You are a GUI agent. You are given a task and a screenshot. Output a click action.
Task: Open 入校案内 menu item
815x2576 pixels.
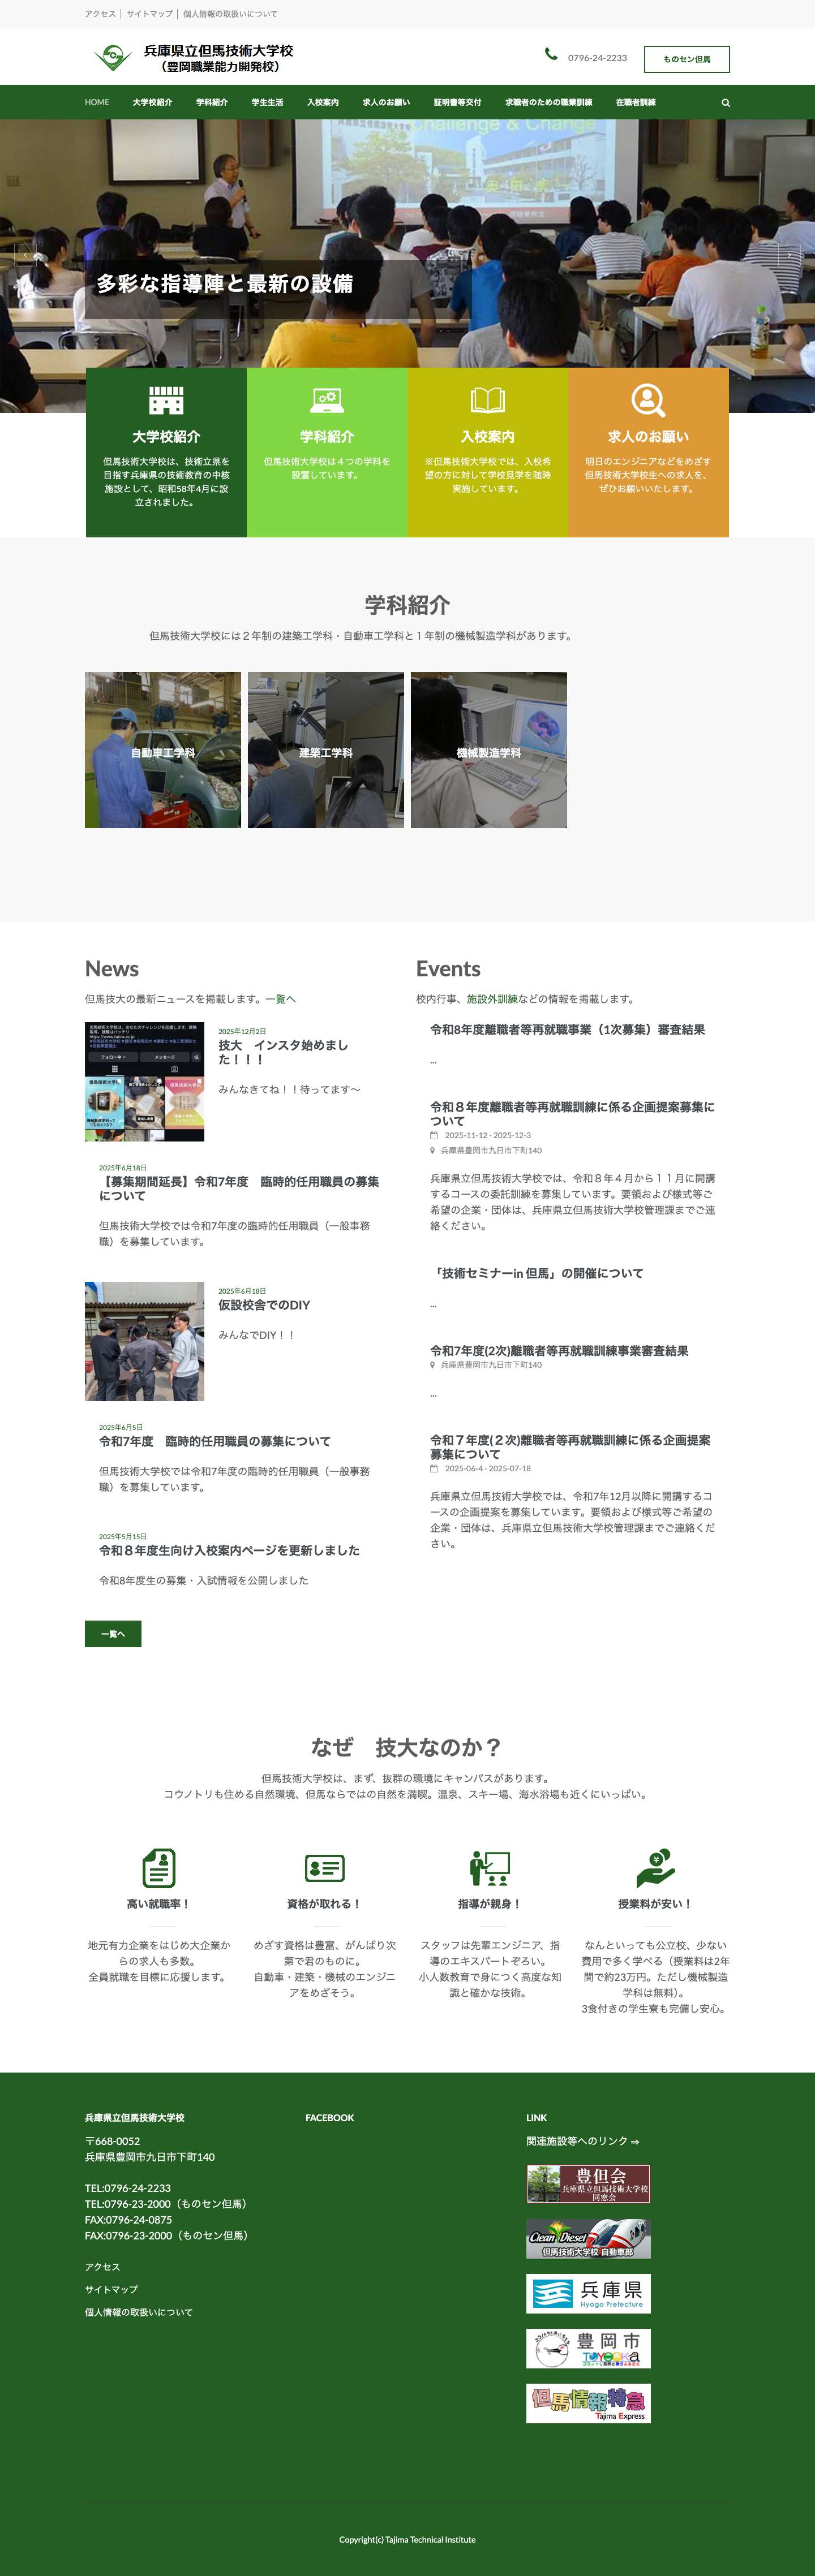(323, 102)
